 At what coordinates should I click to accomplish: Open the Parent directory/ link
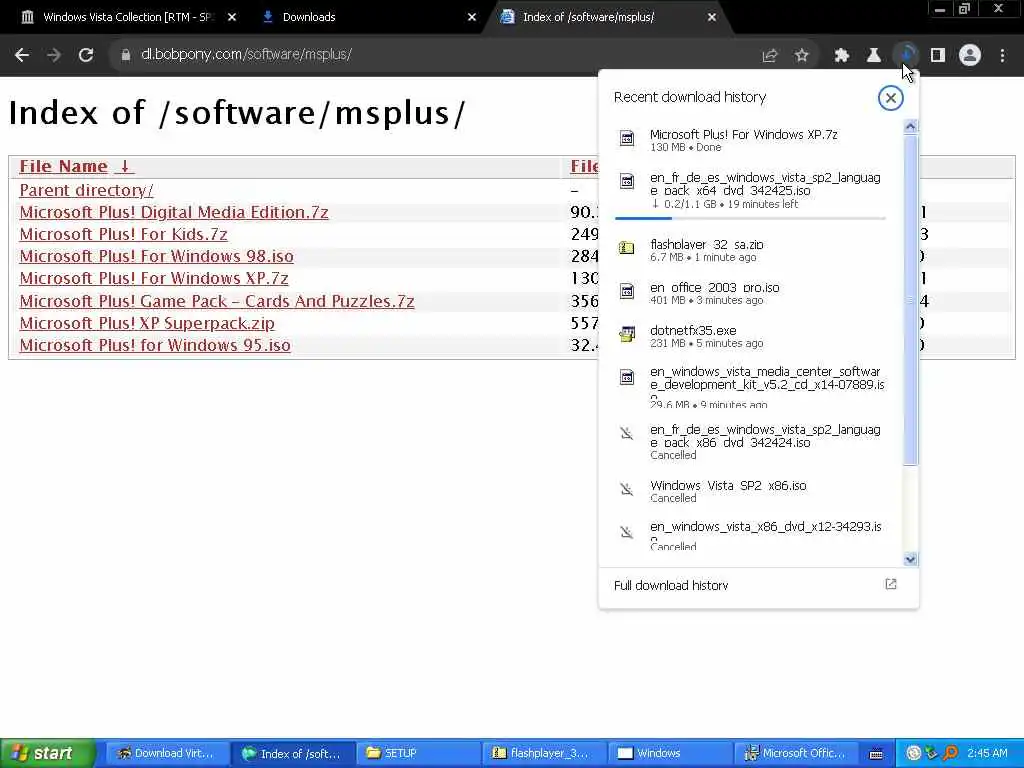point(86,190)
